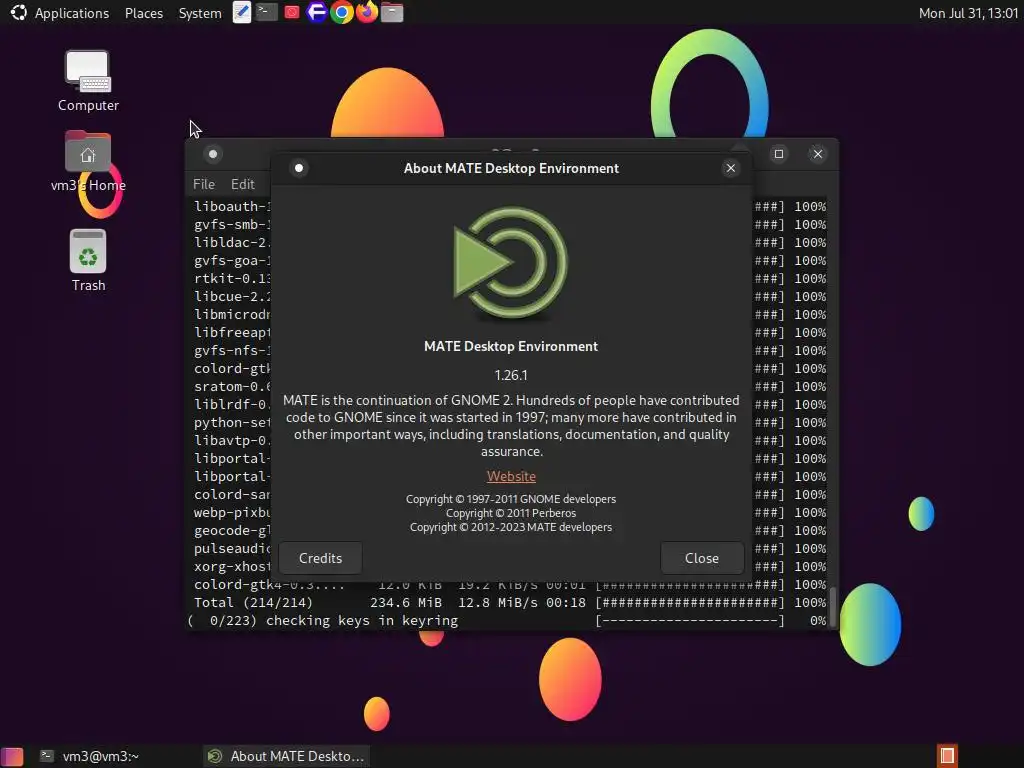Switch to About MATE Deskto... taskbar entry
This screenshot has height=768, width=1024.
(x=287, y=756)
